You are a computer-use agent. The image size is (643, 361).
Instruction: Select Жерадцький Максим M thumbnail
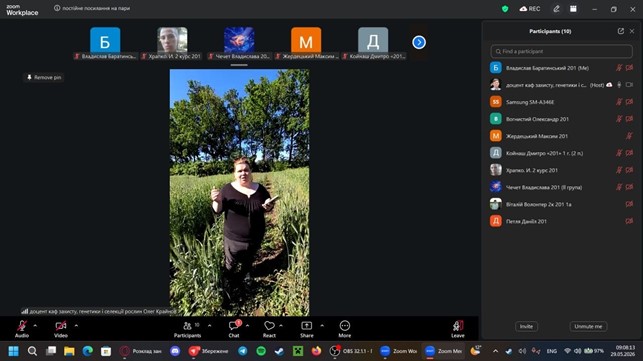point(306,43)
